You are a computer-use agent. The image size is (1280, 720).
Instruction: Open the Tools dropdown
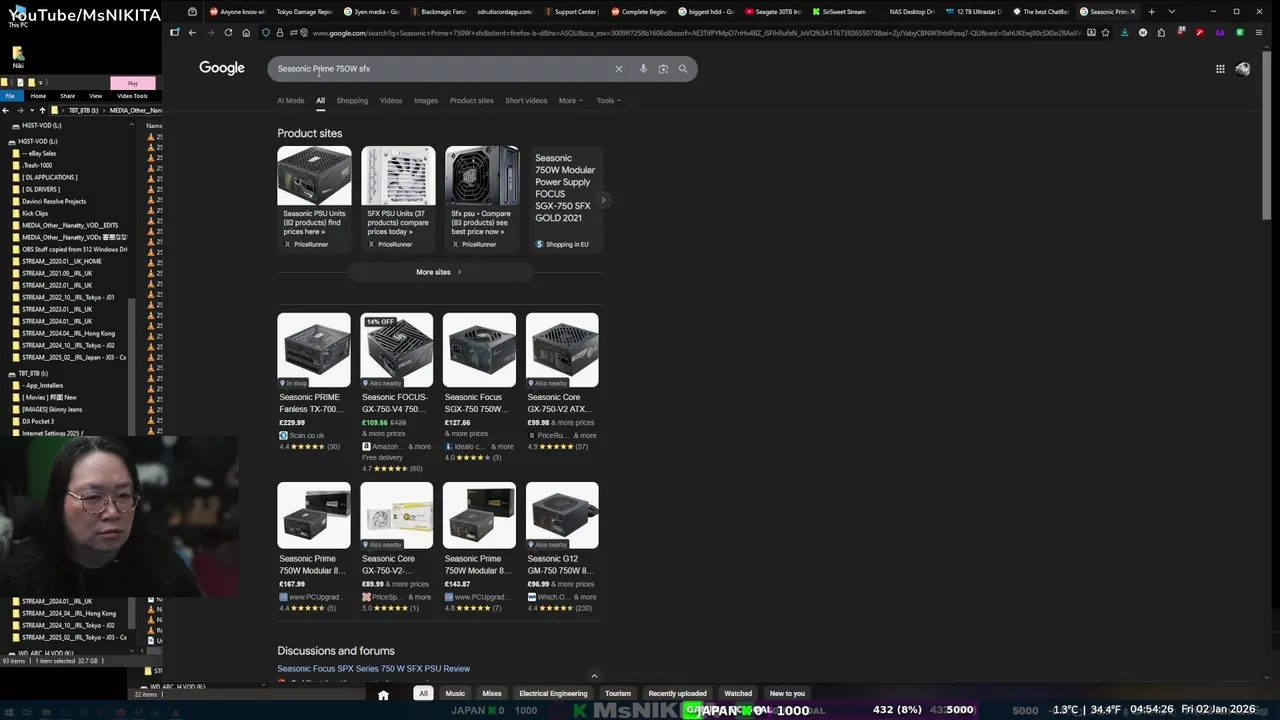tap(608, 100)
